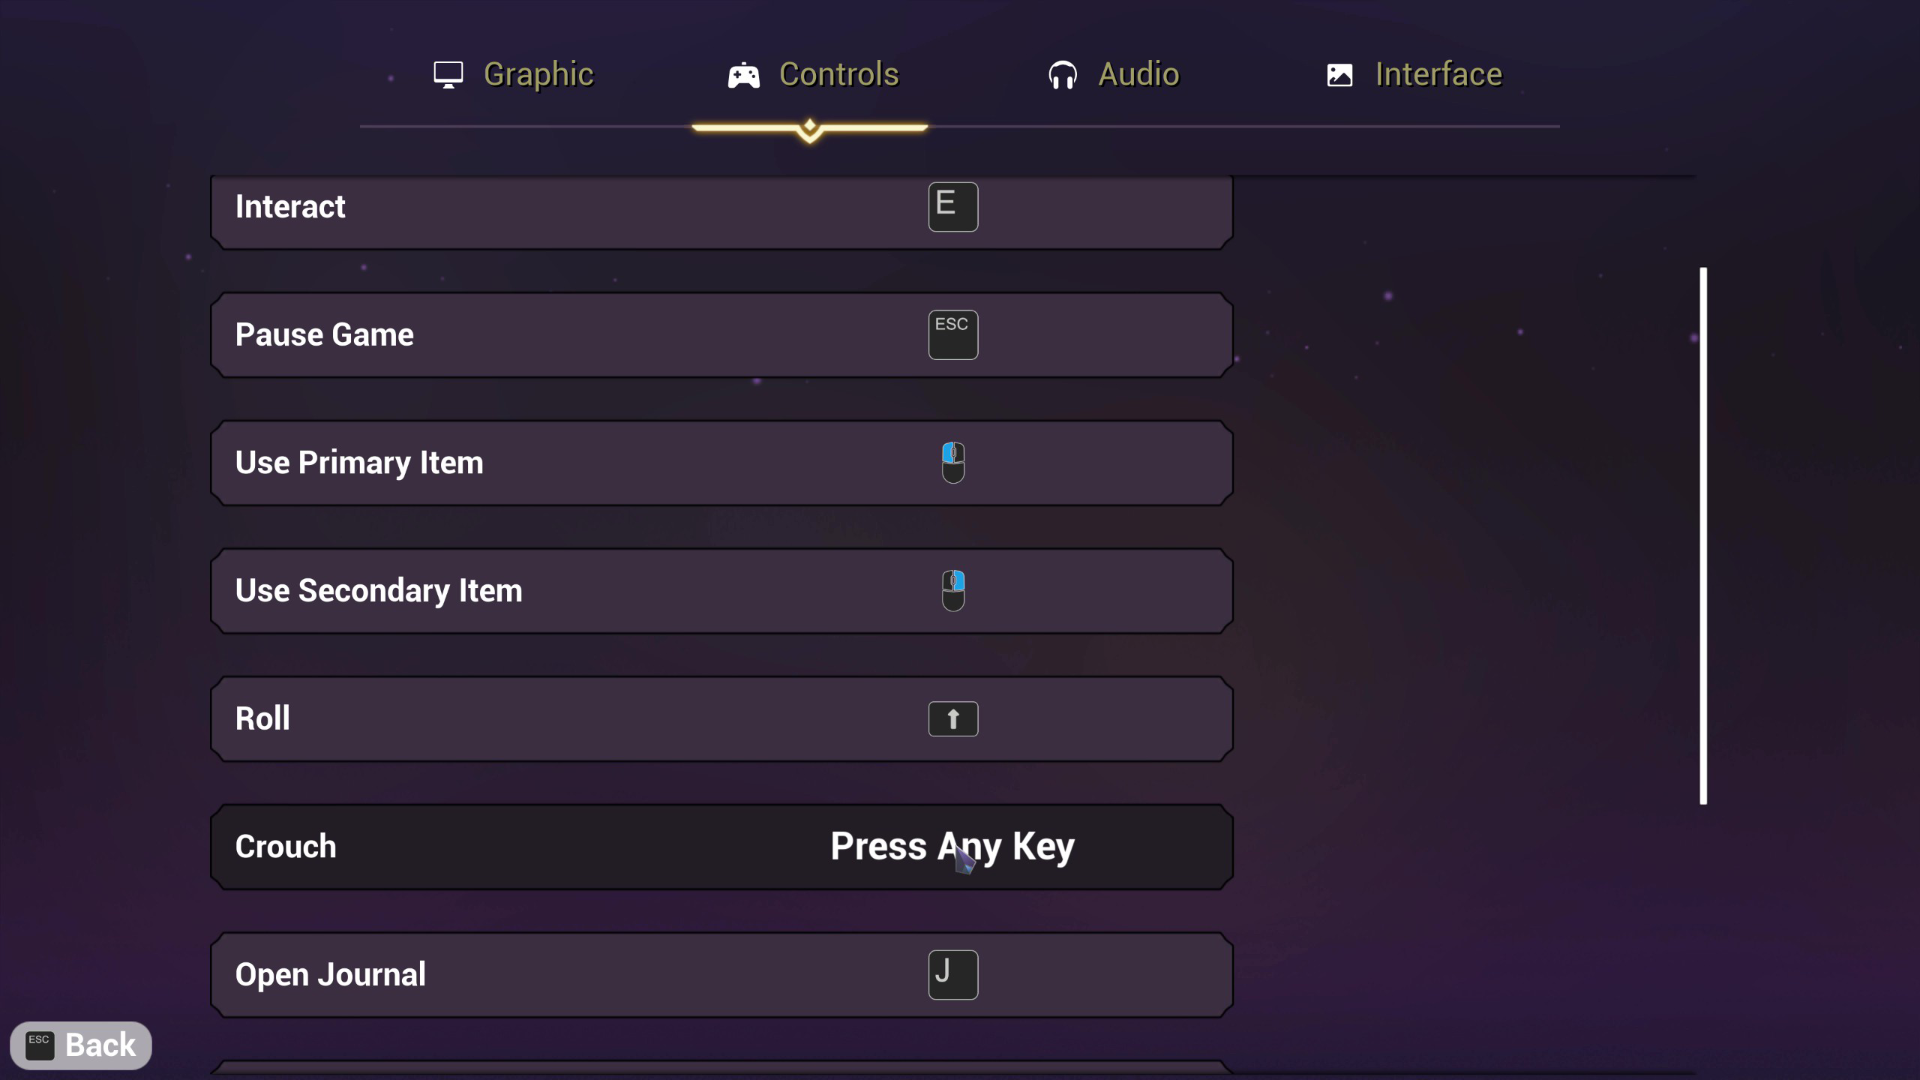Click the vertical scrollbar thumb
Screen dimensions: 1920x1080
pyautogui.click(x=1703, y=536)
